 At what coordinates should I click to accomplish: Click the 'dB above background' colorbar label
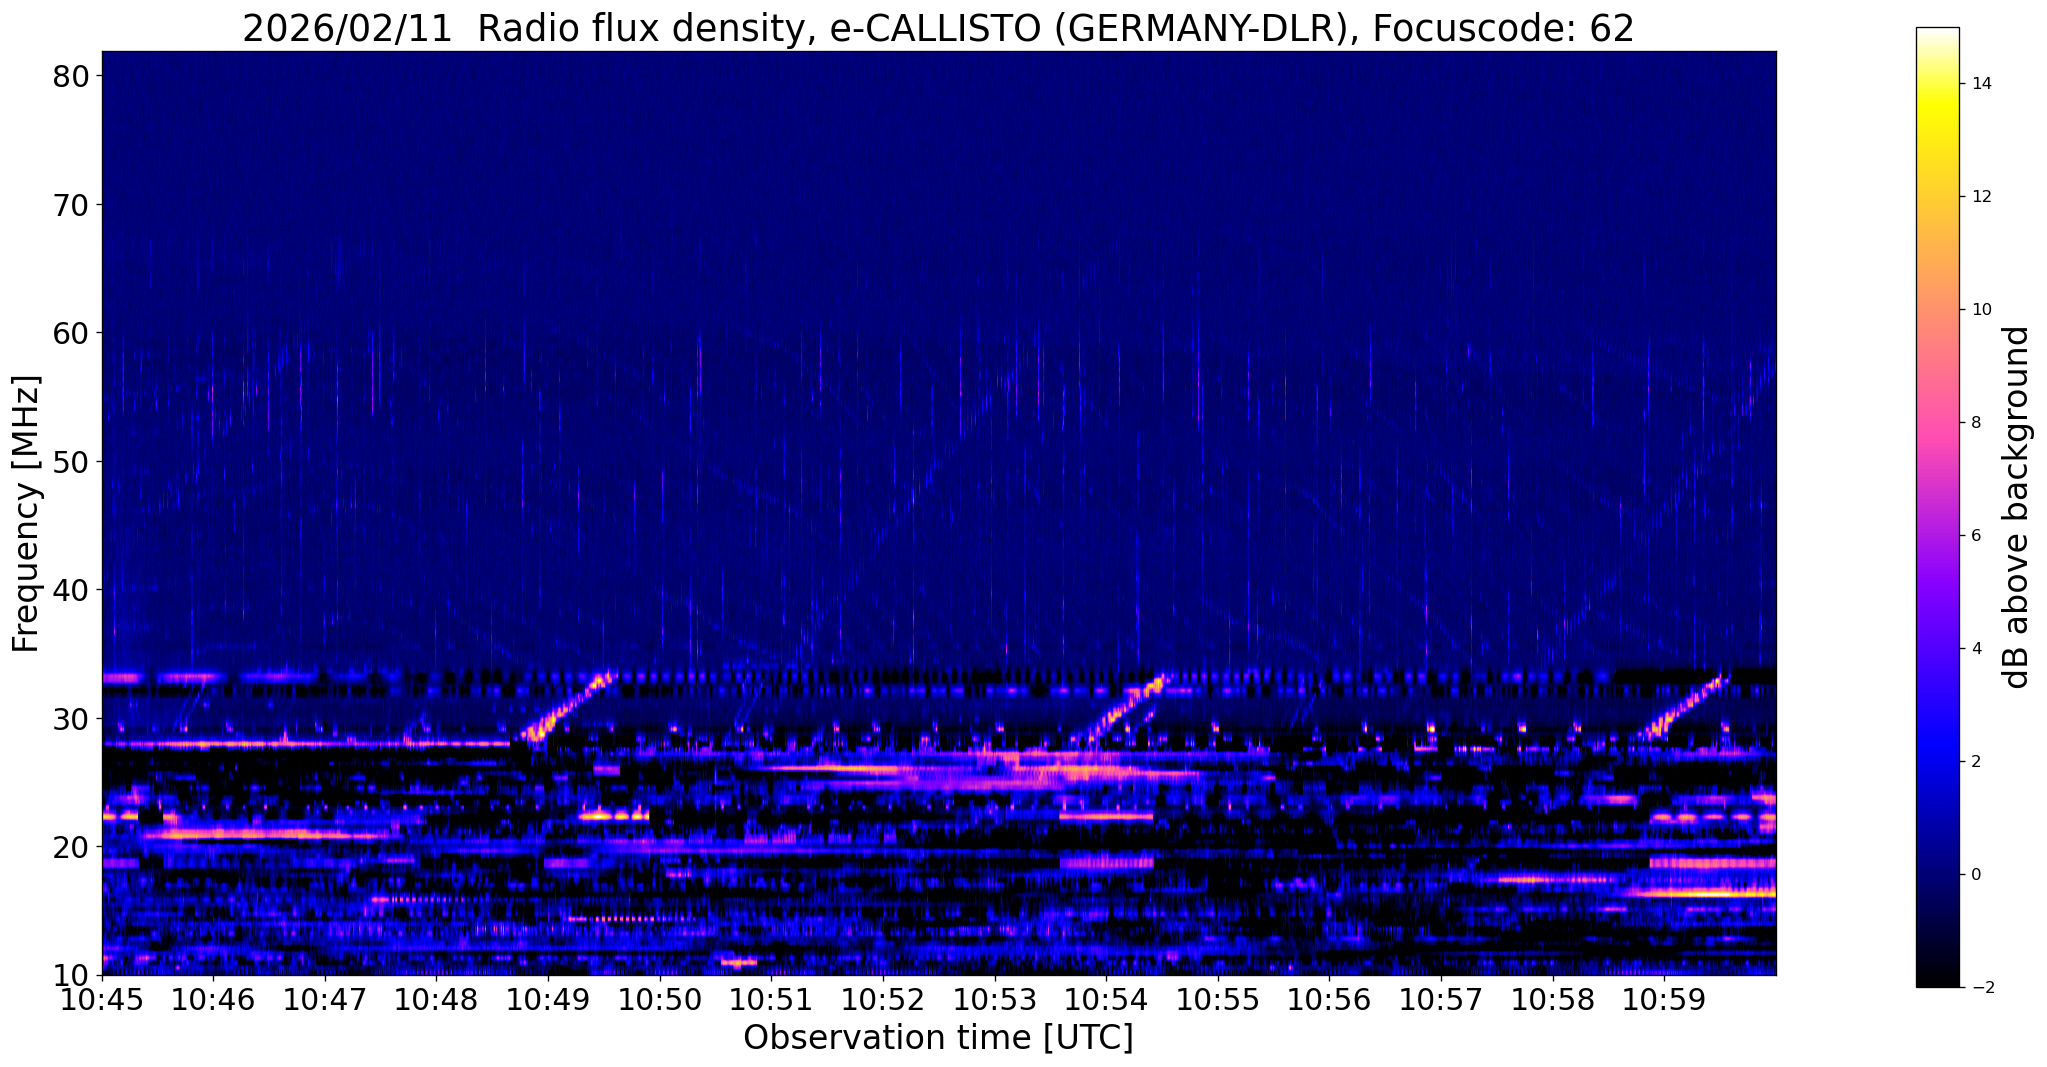(x=2017, y=507)
